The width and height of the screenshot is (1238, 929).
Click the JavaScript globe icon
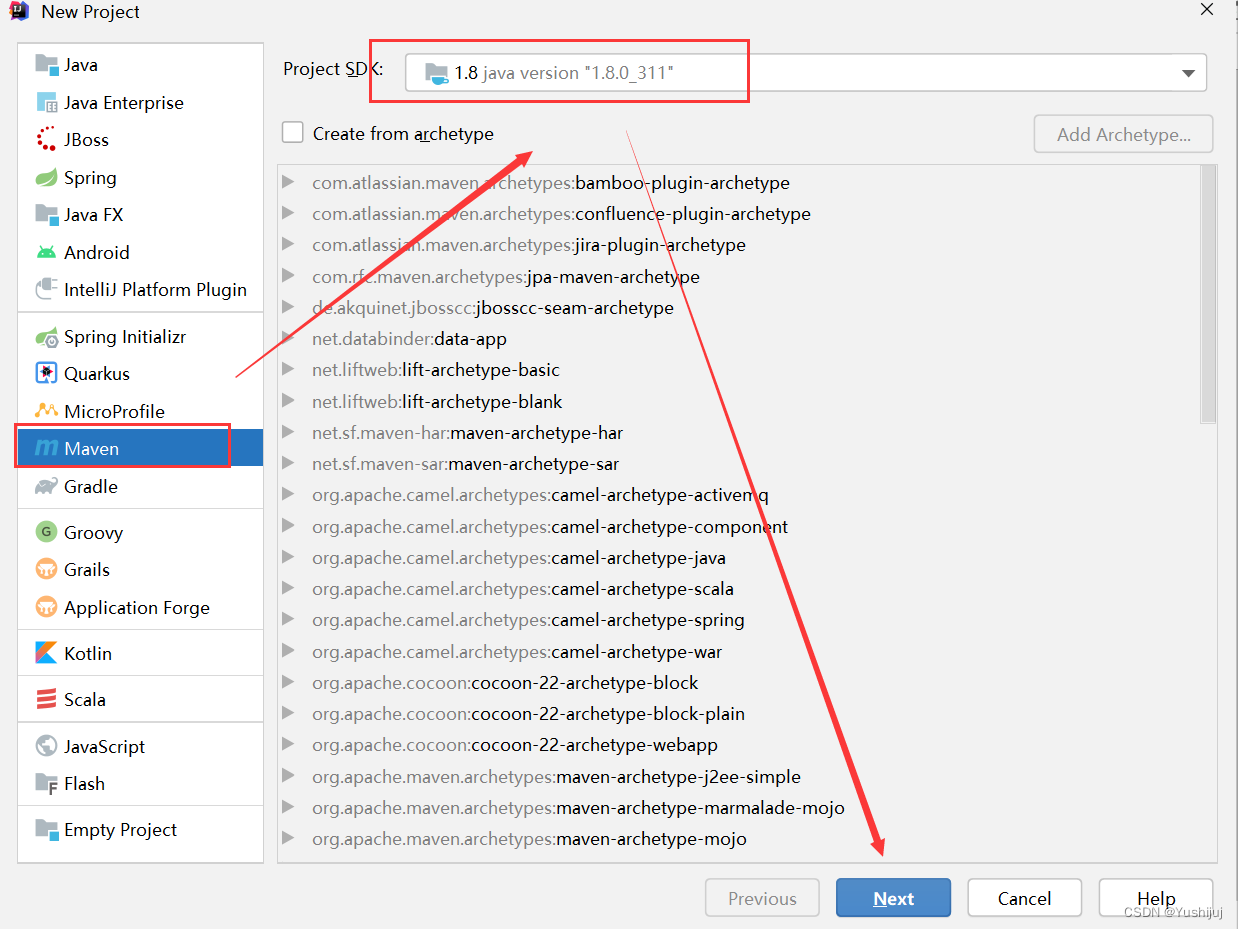[47, 746]
